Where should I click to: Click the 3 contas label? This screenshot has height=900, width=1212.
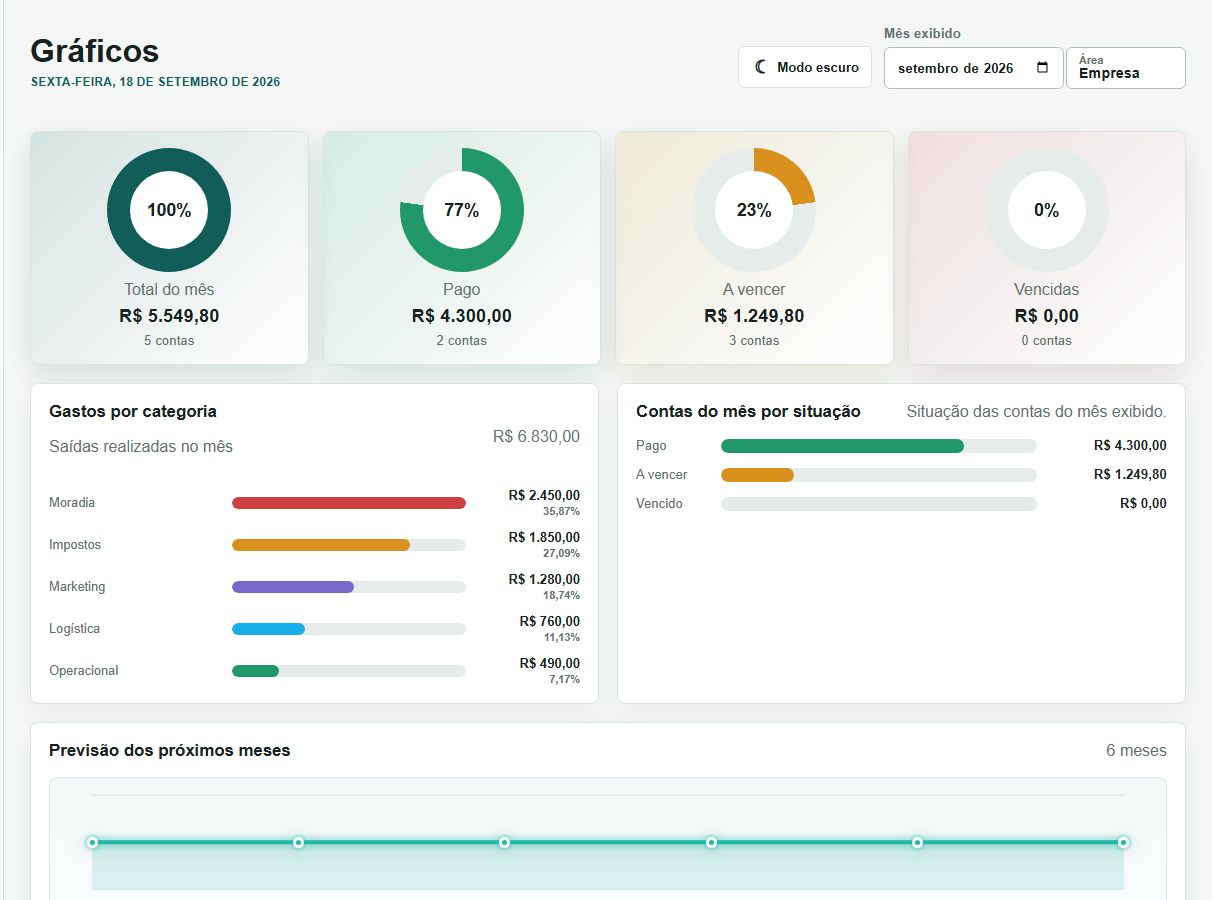754,341
